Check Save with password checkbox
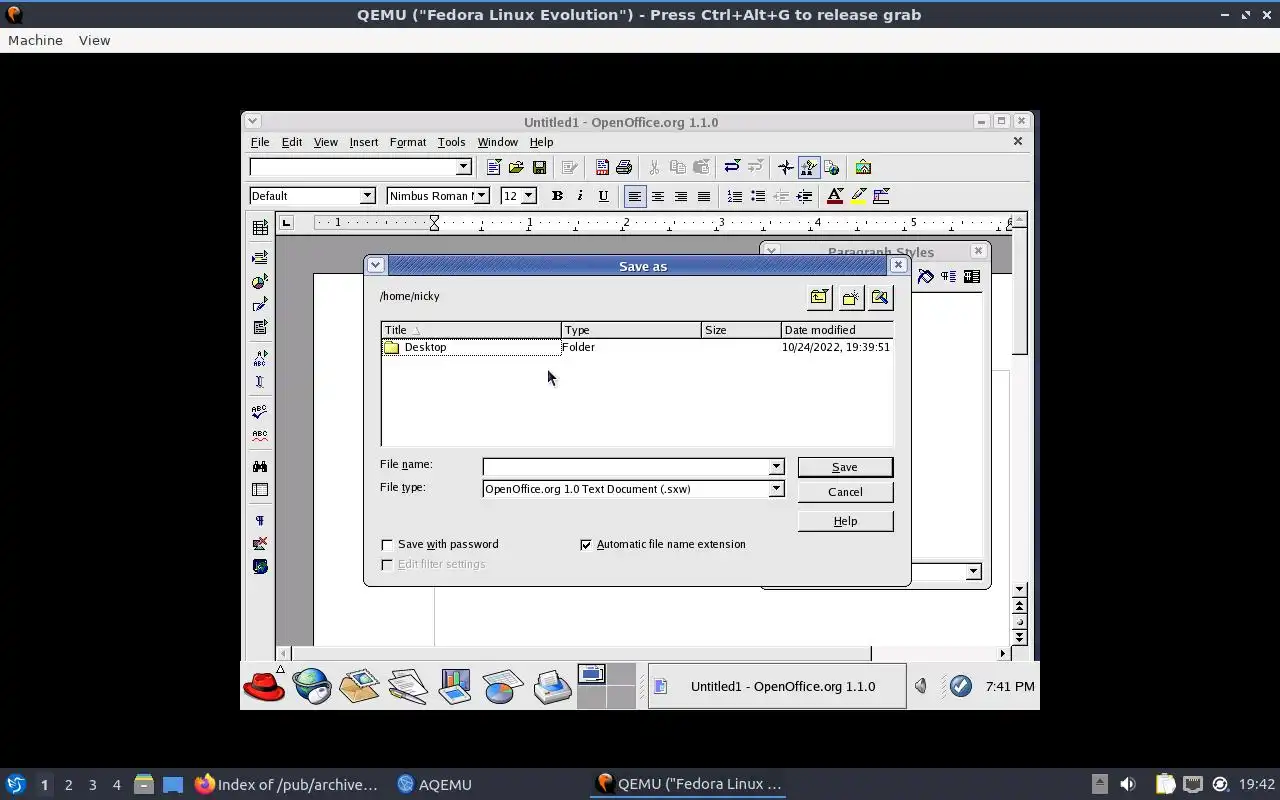Screen dimensions: 1280x800 pyautogui.click(x=387, y=544)
